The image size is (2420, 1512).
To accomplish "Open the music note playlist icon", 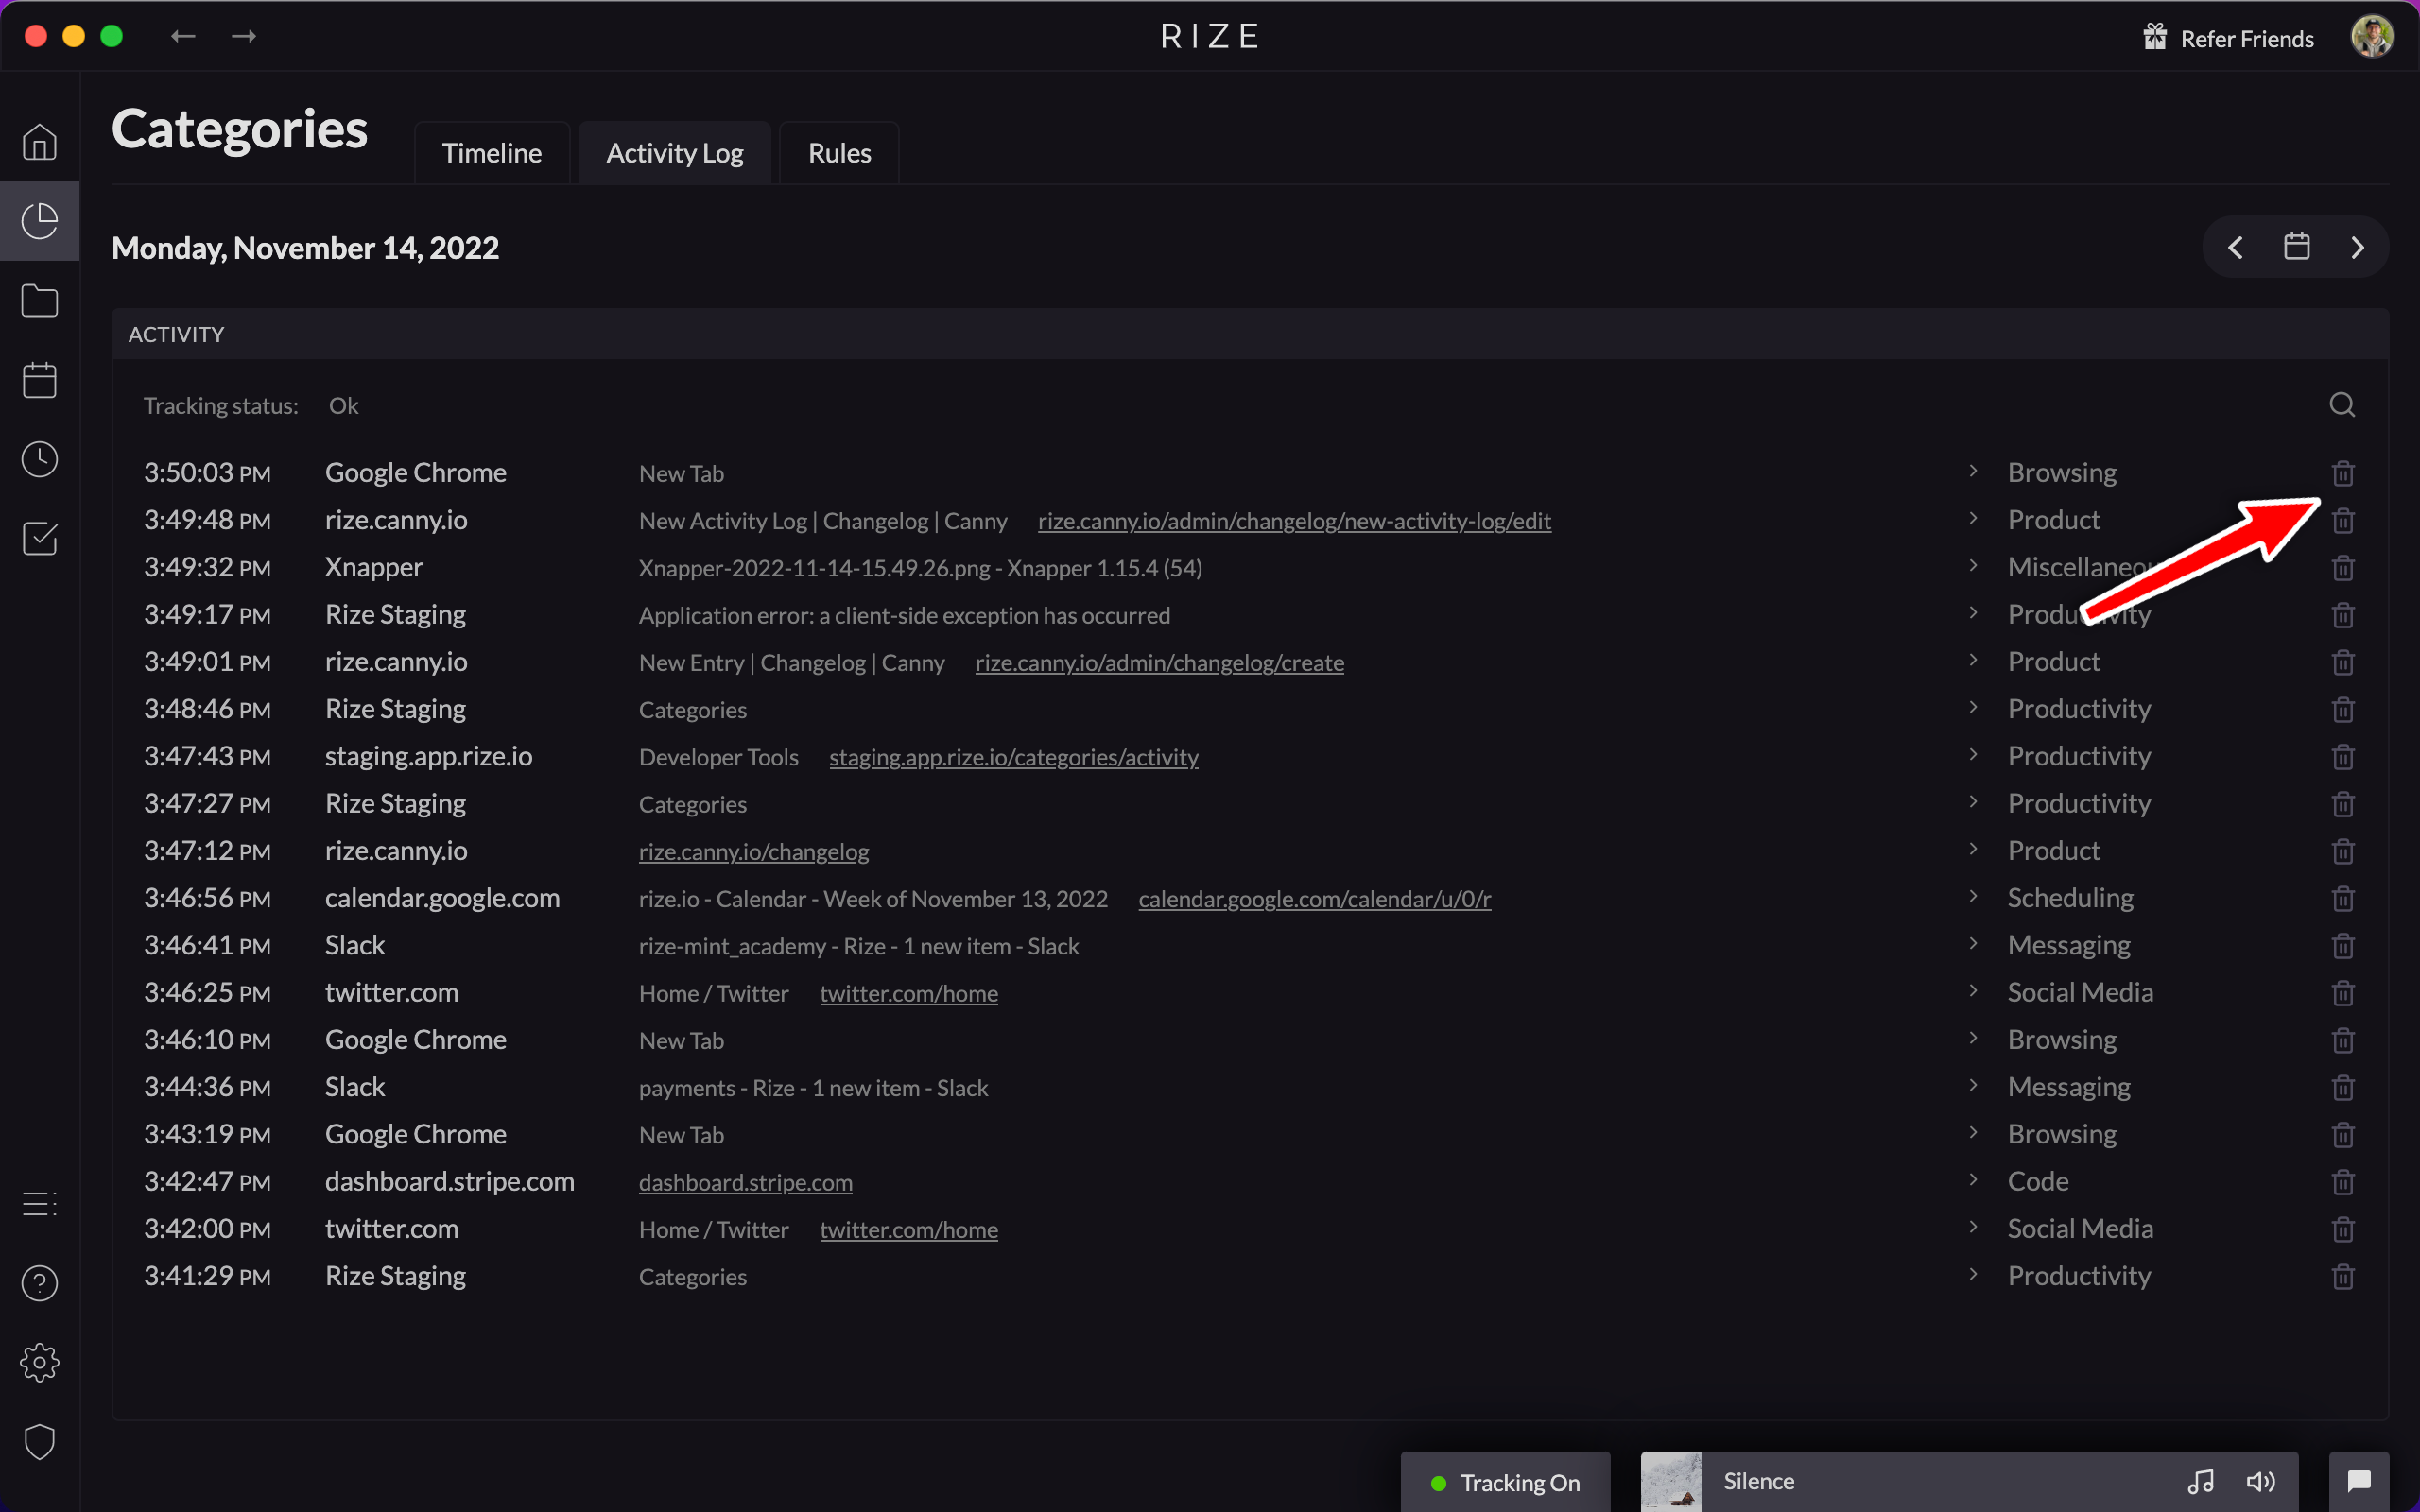I will 2201,1482.
